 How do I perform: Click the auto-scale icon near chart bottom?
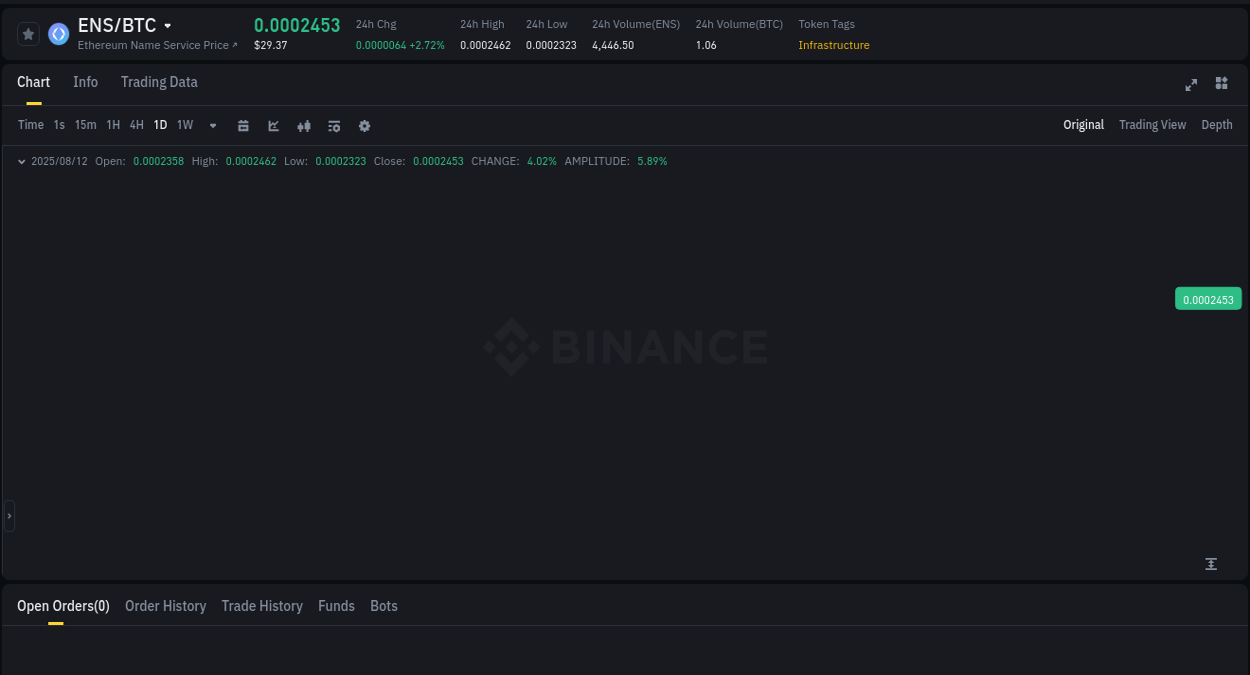tap(1211, 564)
